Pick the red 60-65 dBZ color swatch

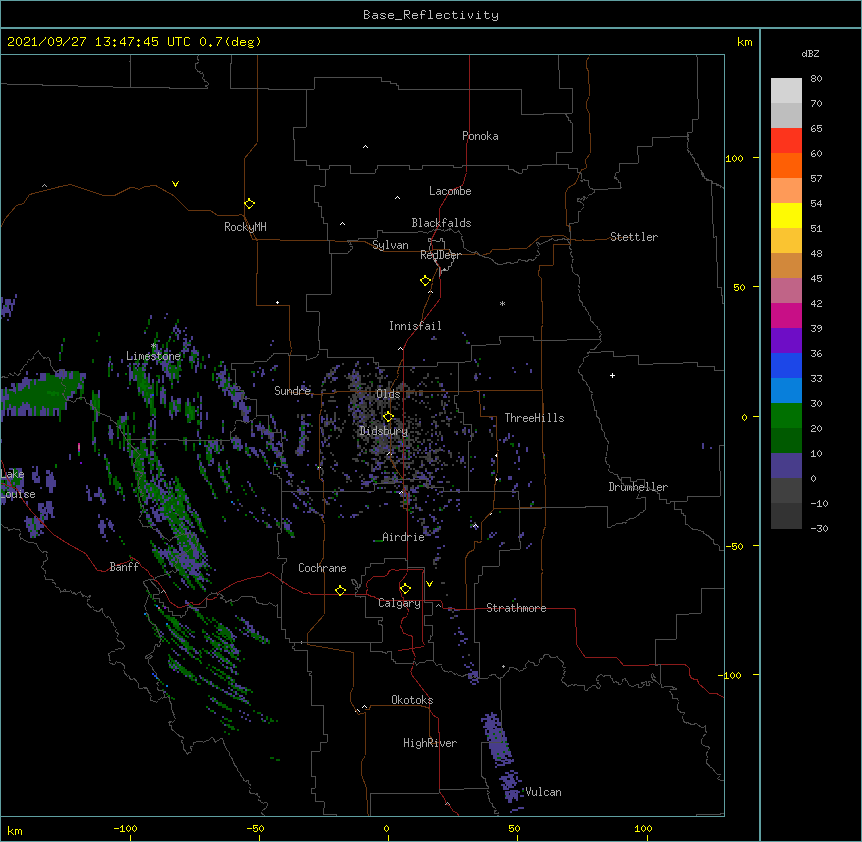click(x=786, y=141)
